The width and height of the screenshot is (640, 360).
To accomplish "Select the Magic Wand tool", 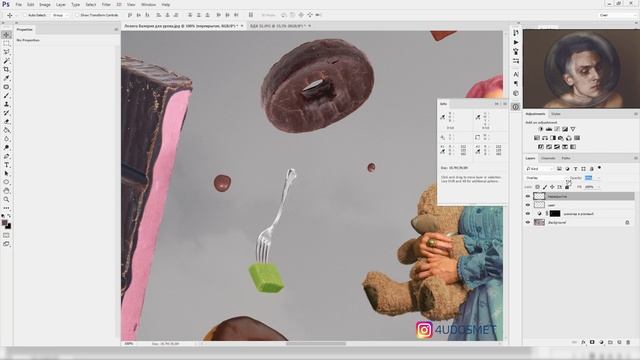I will tap(6, 61).
